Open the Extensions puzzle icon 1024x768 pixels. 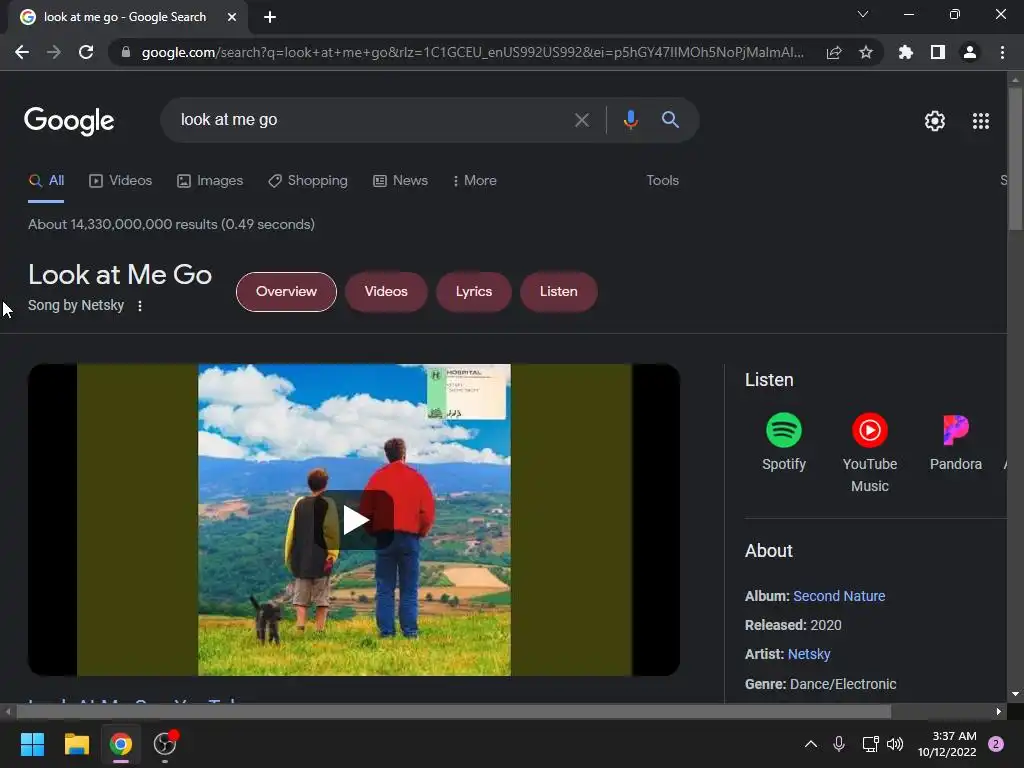tap(906, 52)
